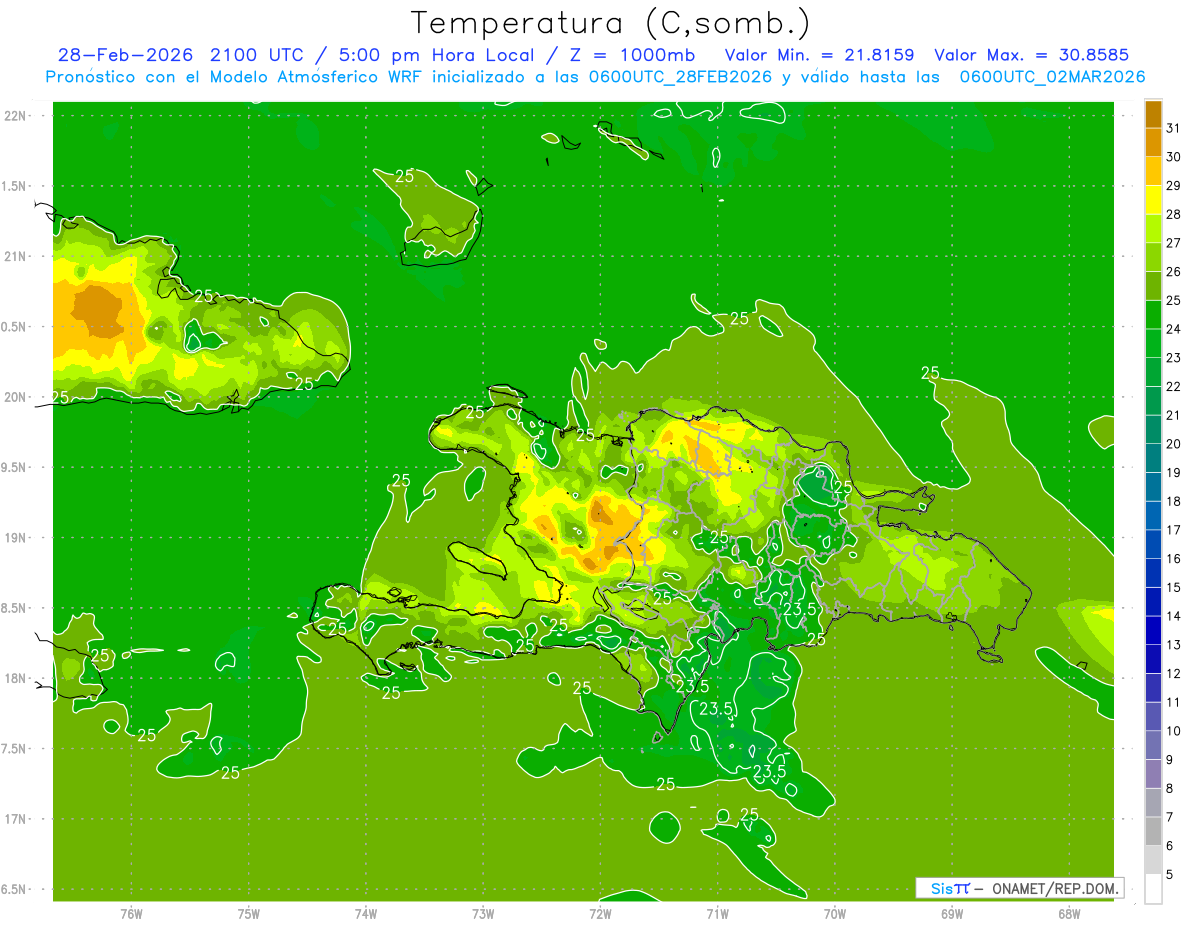Select the blue legend swatch between 15 and 16
Viewport: 1200px width, 927px height.
(x=1153, y=573)
